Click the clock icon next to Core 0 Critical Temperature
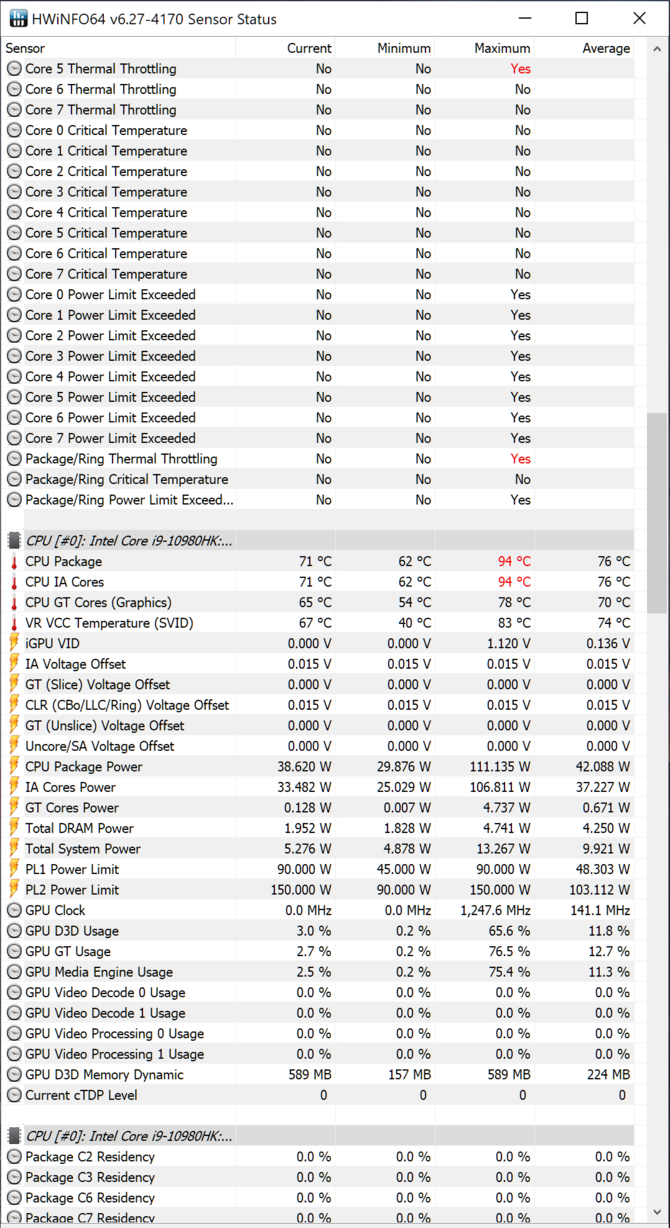Image resolution: width=670 pixels, height=1228 pixels. (14, 131)
